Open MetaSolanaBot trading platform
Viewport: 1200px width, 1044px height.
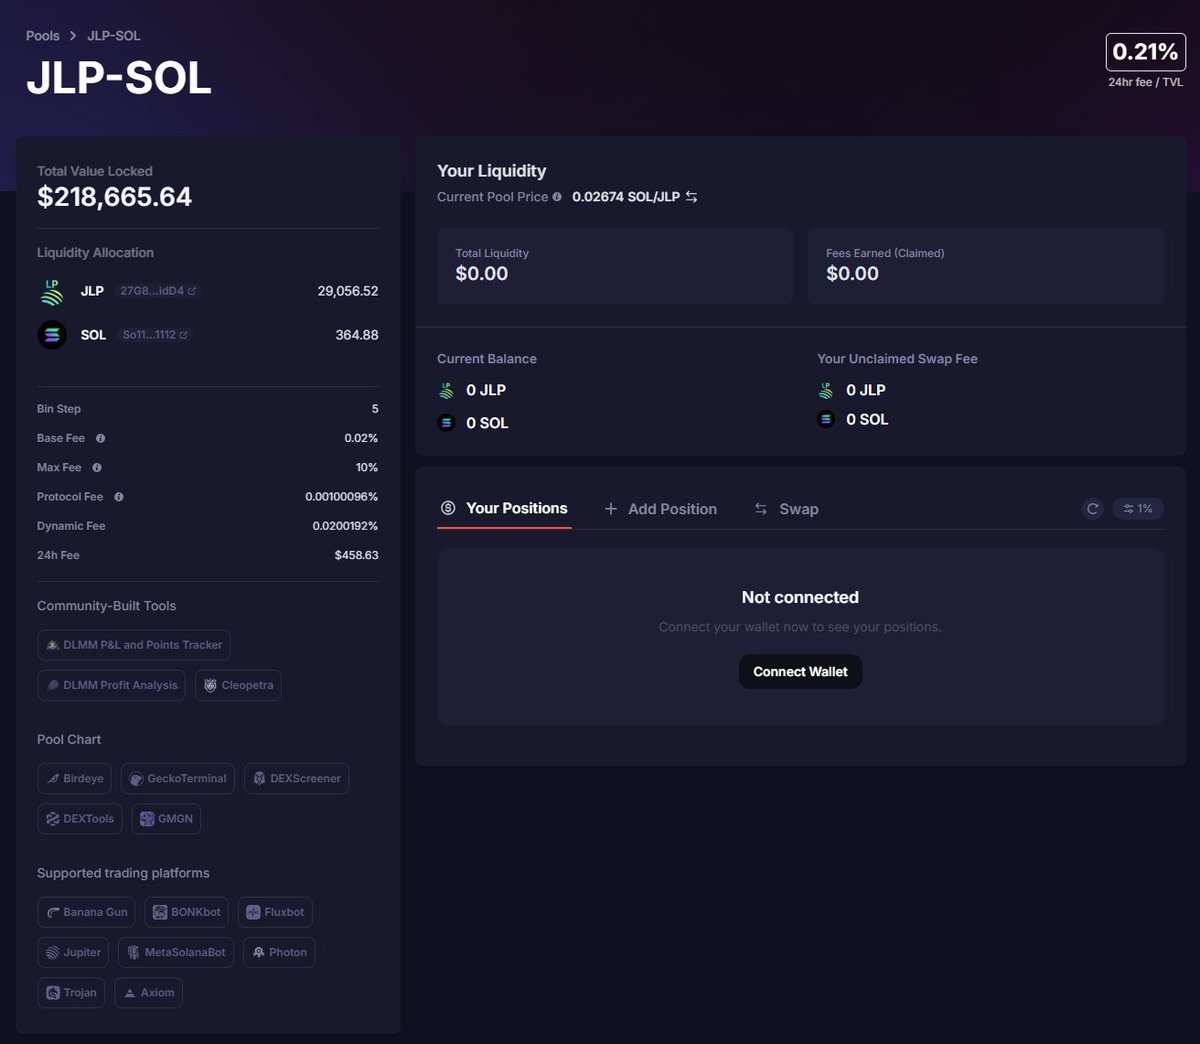(x=175, y=952)
